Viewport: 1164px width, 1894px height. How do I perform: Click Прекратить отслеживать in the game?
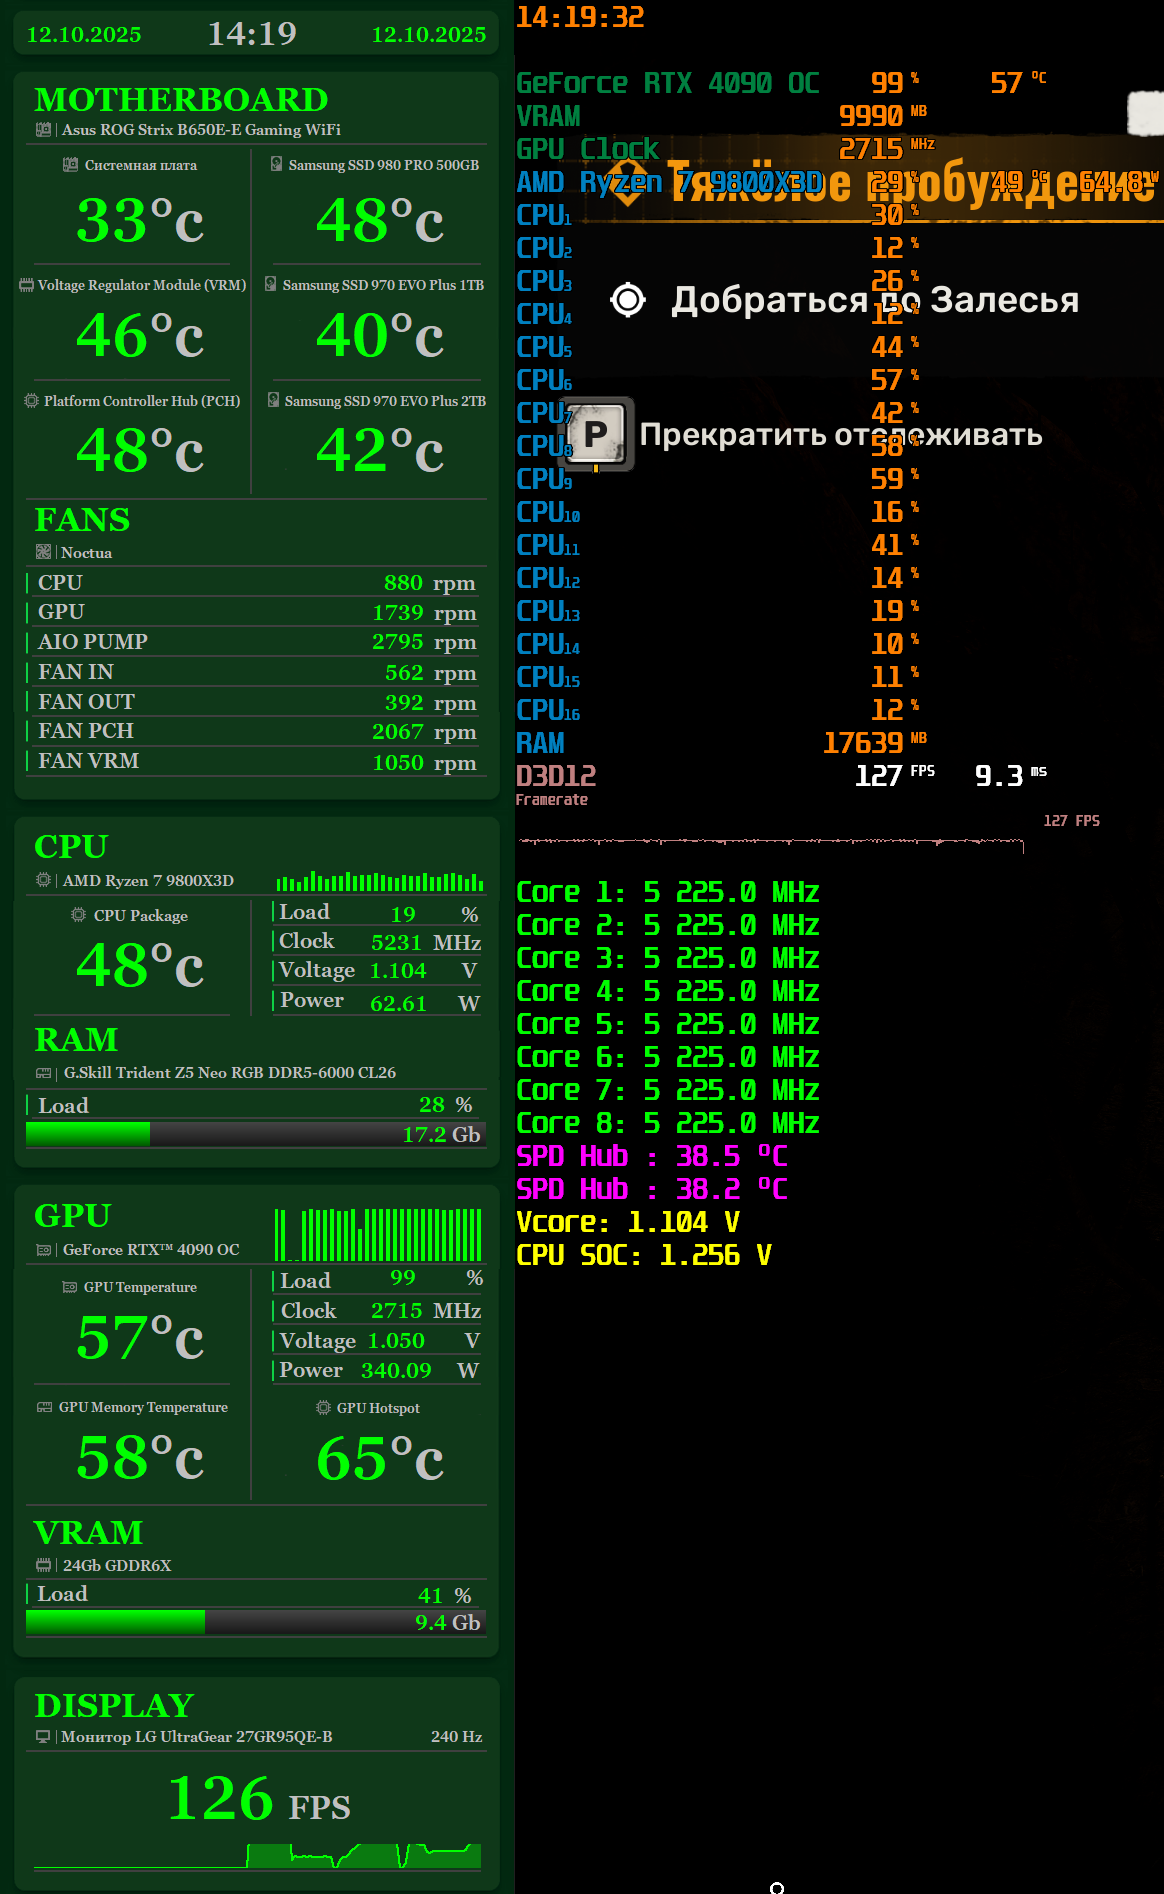[841, 435]
